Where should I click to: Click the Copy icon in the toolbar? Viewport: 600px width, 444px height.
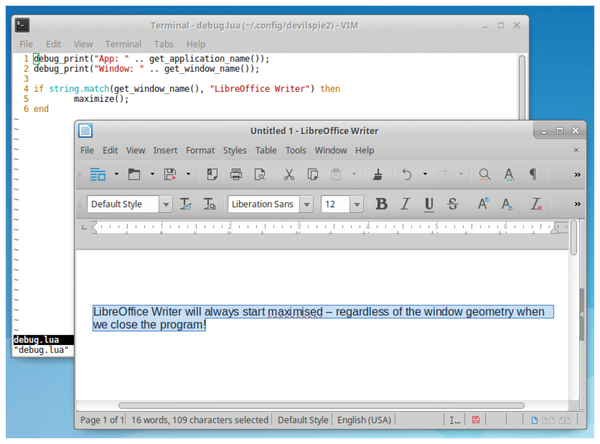click(x=313, y=175)
